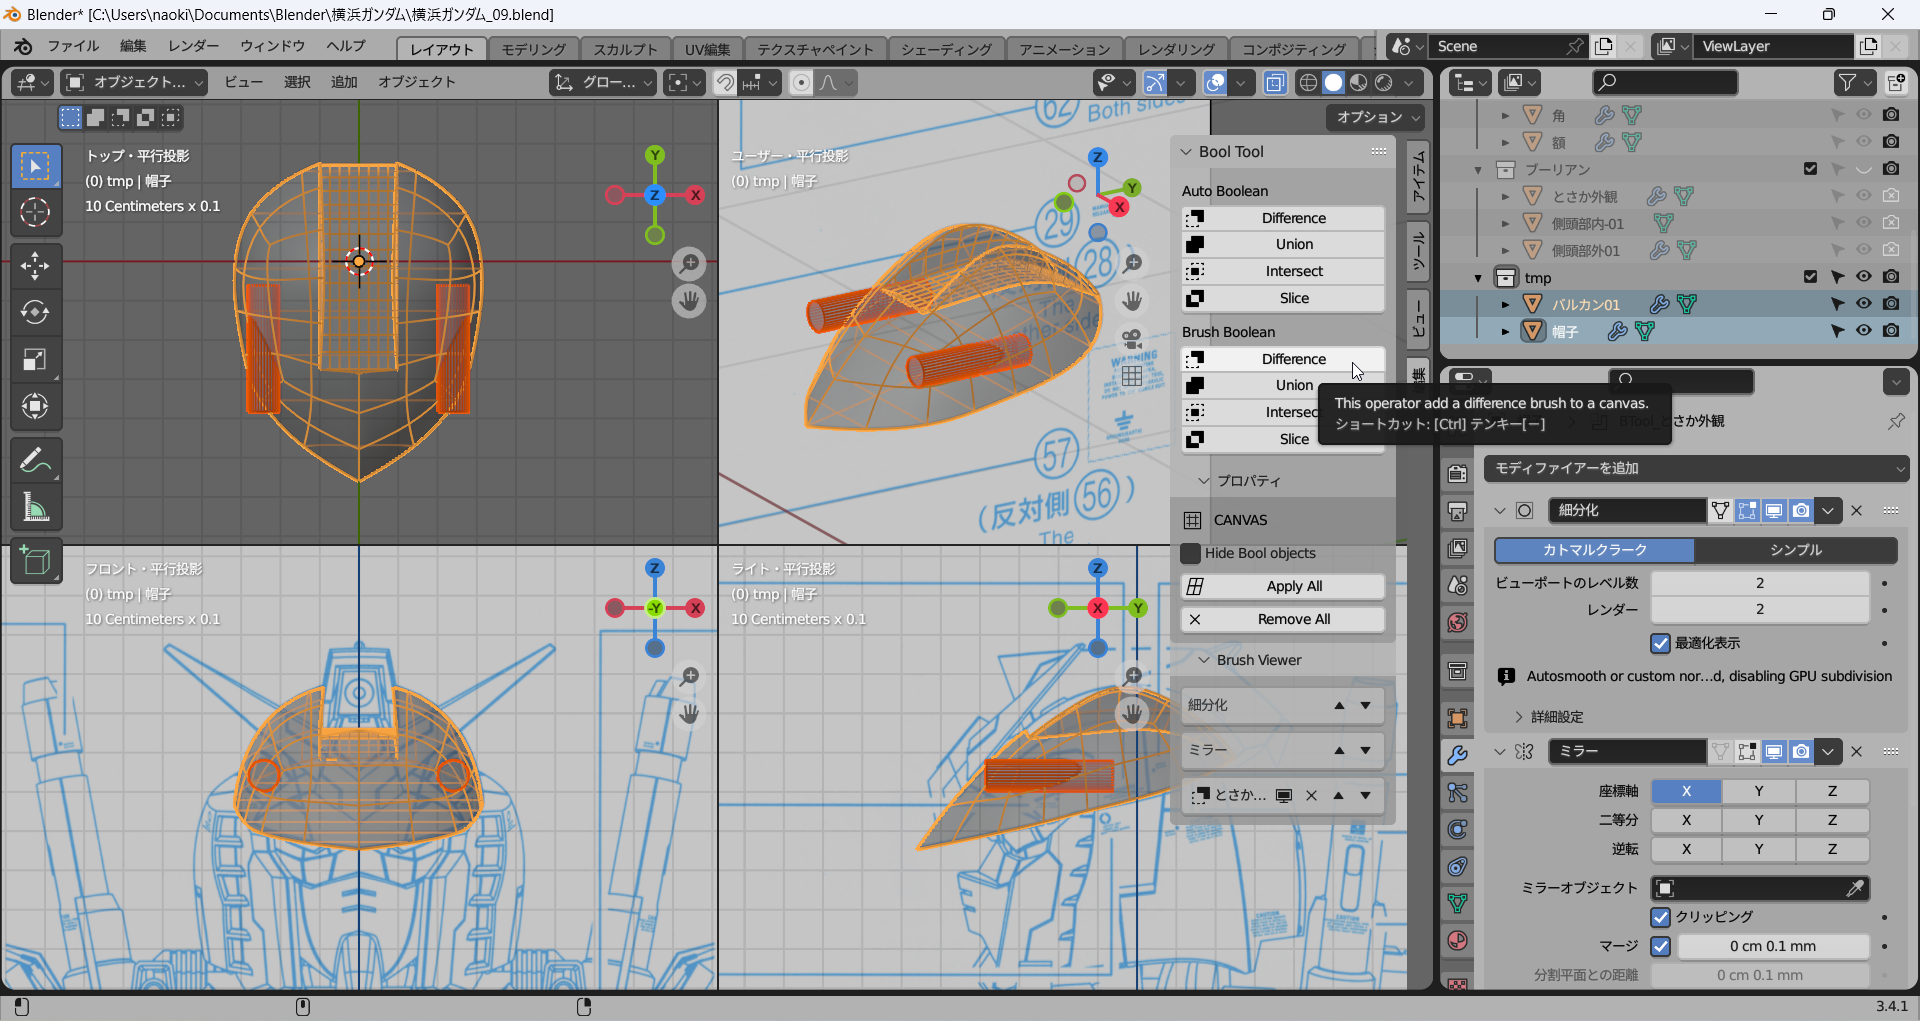1920x1021 pixels.
Task: Collapse the tmp collection in outliner
Action: coord(1478,278)
